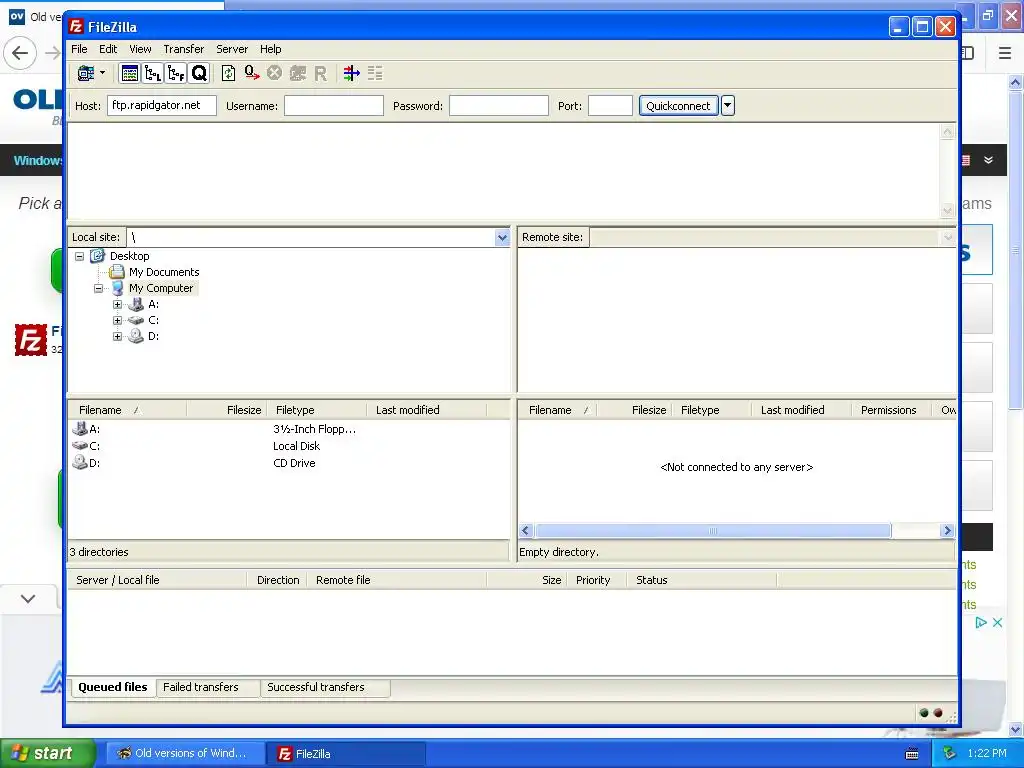The width and height of the screenshot is (1024, 768).
Task: Click the Status column header in queue
Action: click(702, 580)
